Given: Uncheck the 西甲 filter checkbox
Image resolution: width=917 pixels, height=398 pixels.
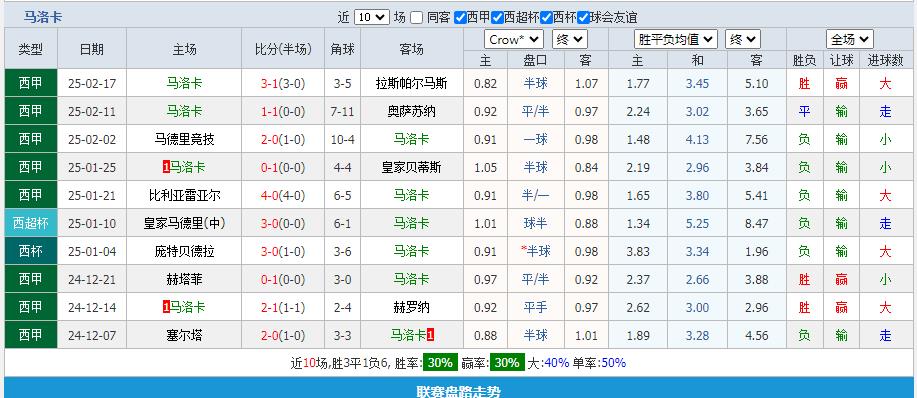Looking at the screenshot, I should (x=461, y=18).
